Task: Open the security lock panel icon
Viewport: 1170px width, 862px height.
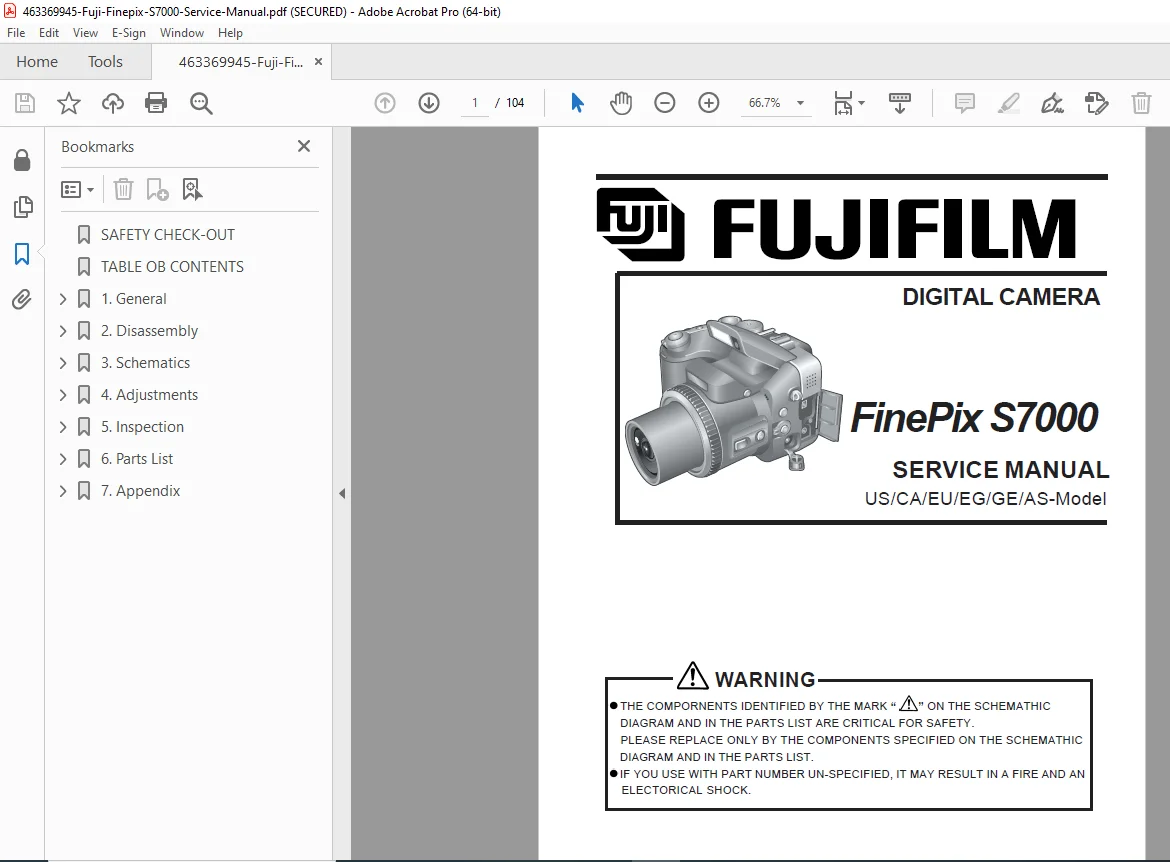Action: coord(22,160)
